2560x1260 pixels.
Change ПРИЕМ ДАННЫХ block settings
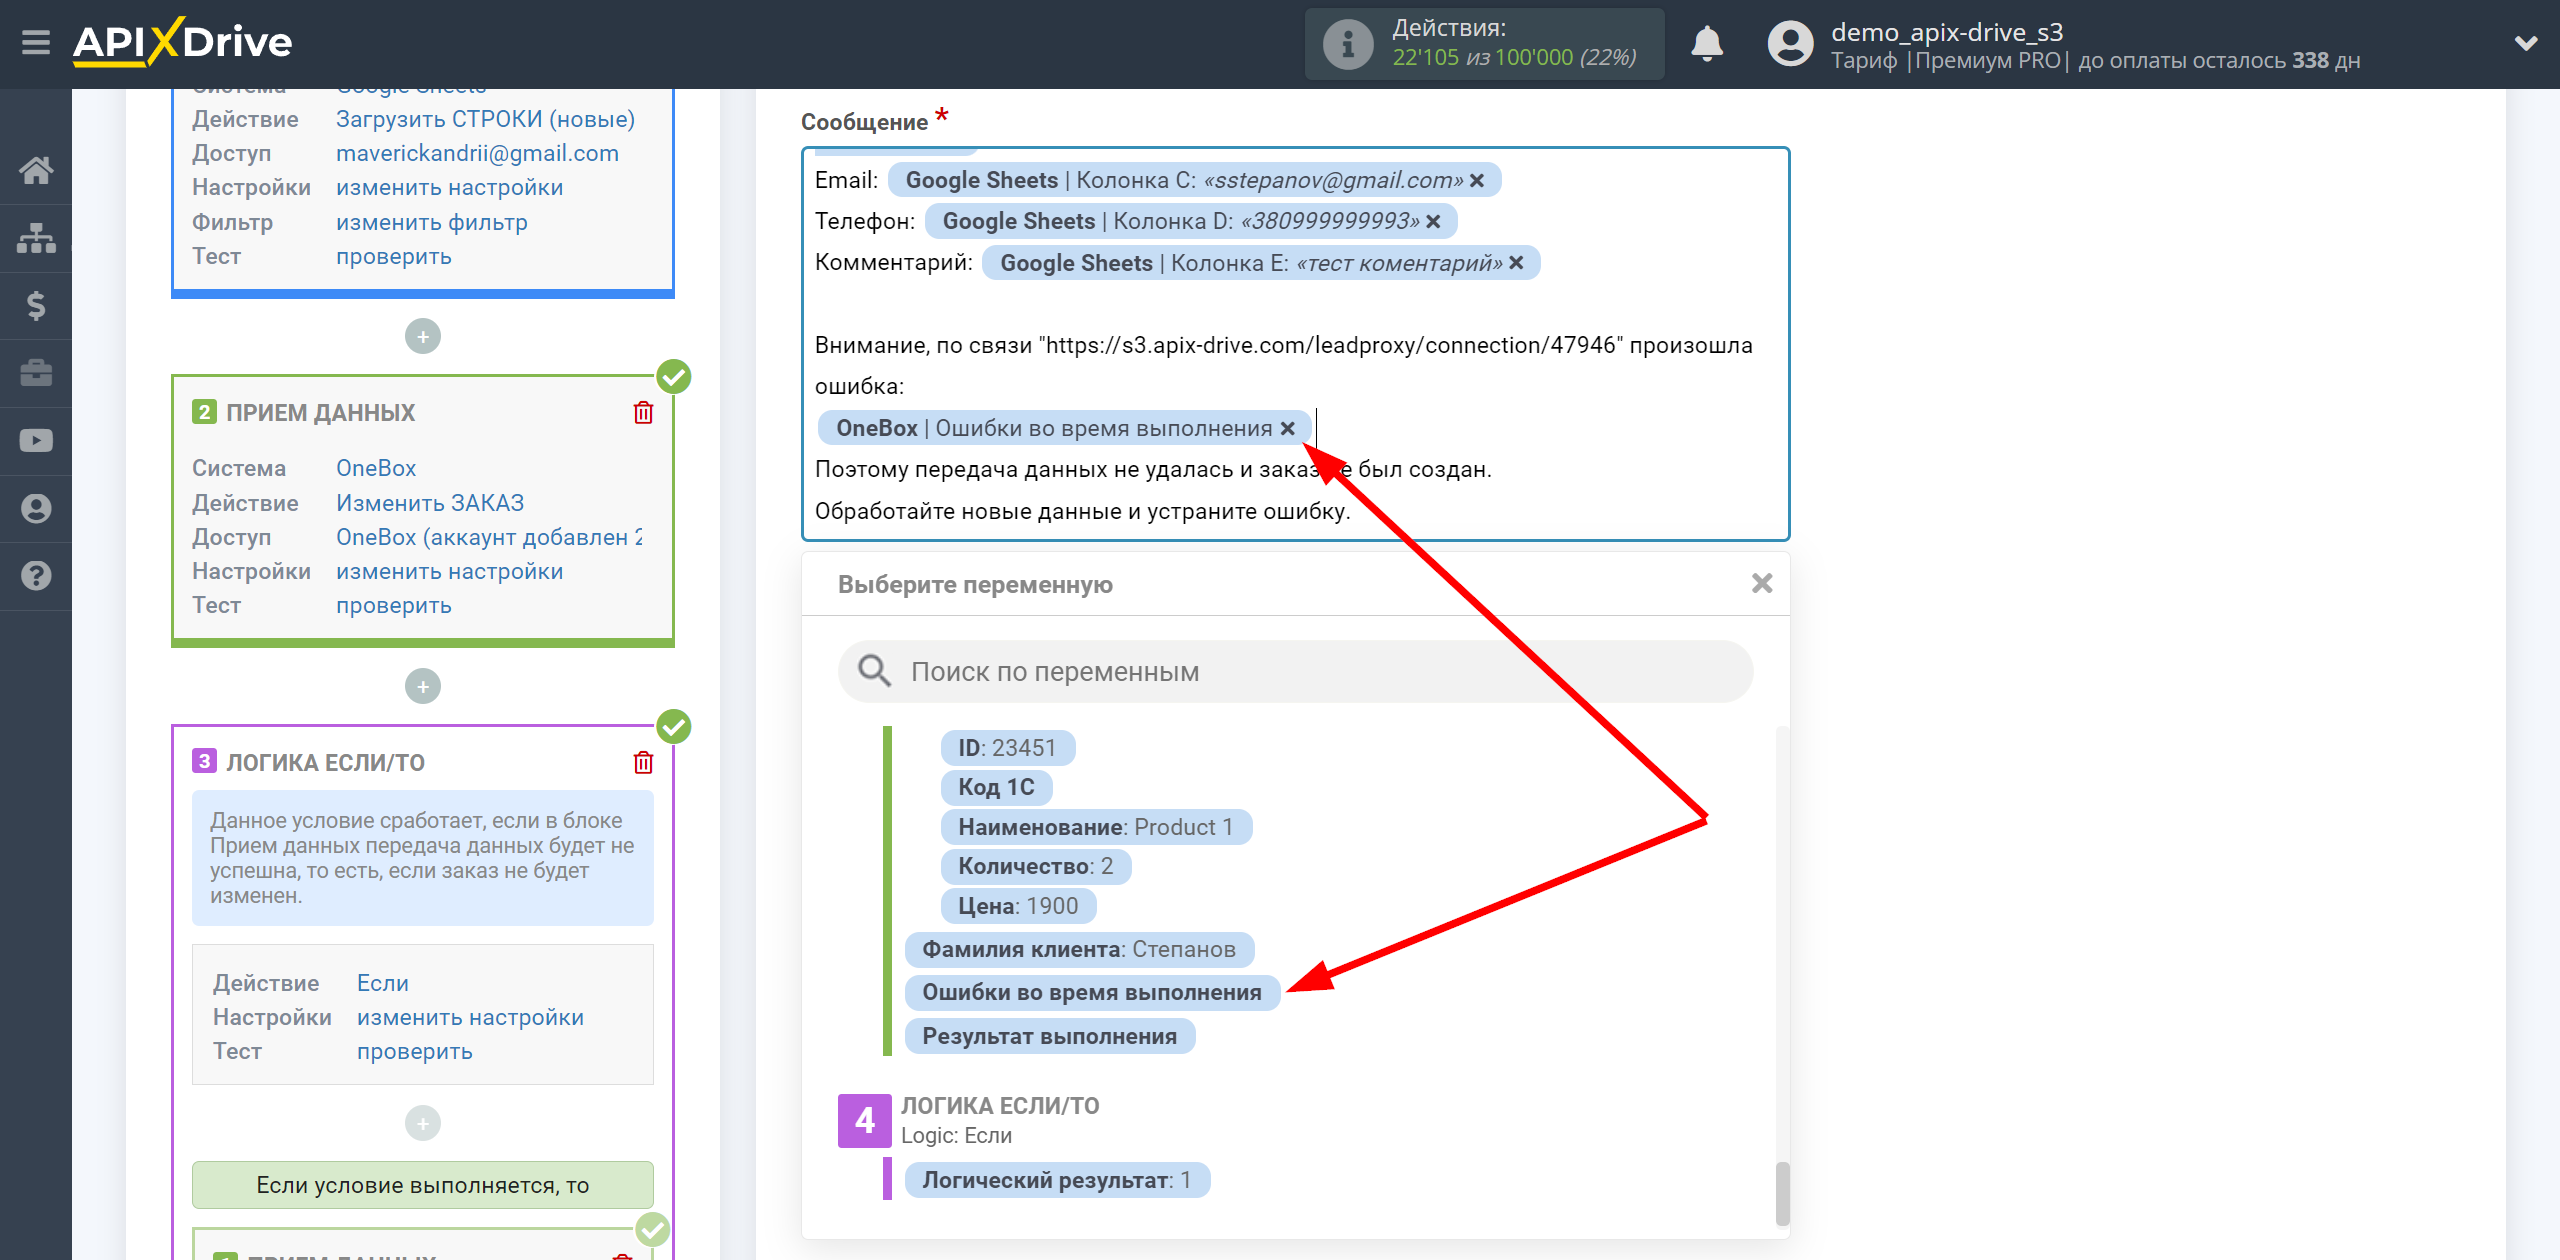click(x=449, y=571)
